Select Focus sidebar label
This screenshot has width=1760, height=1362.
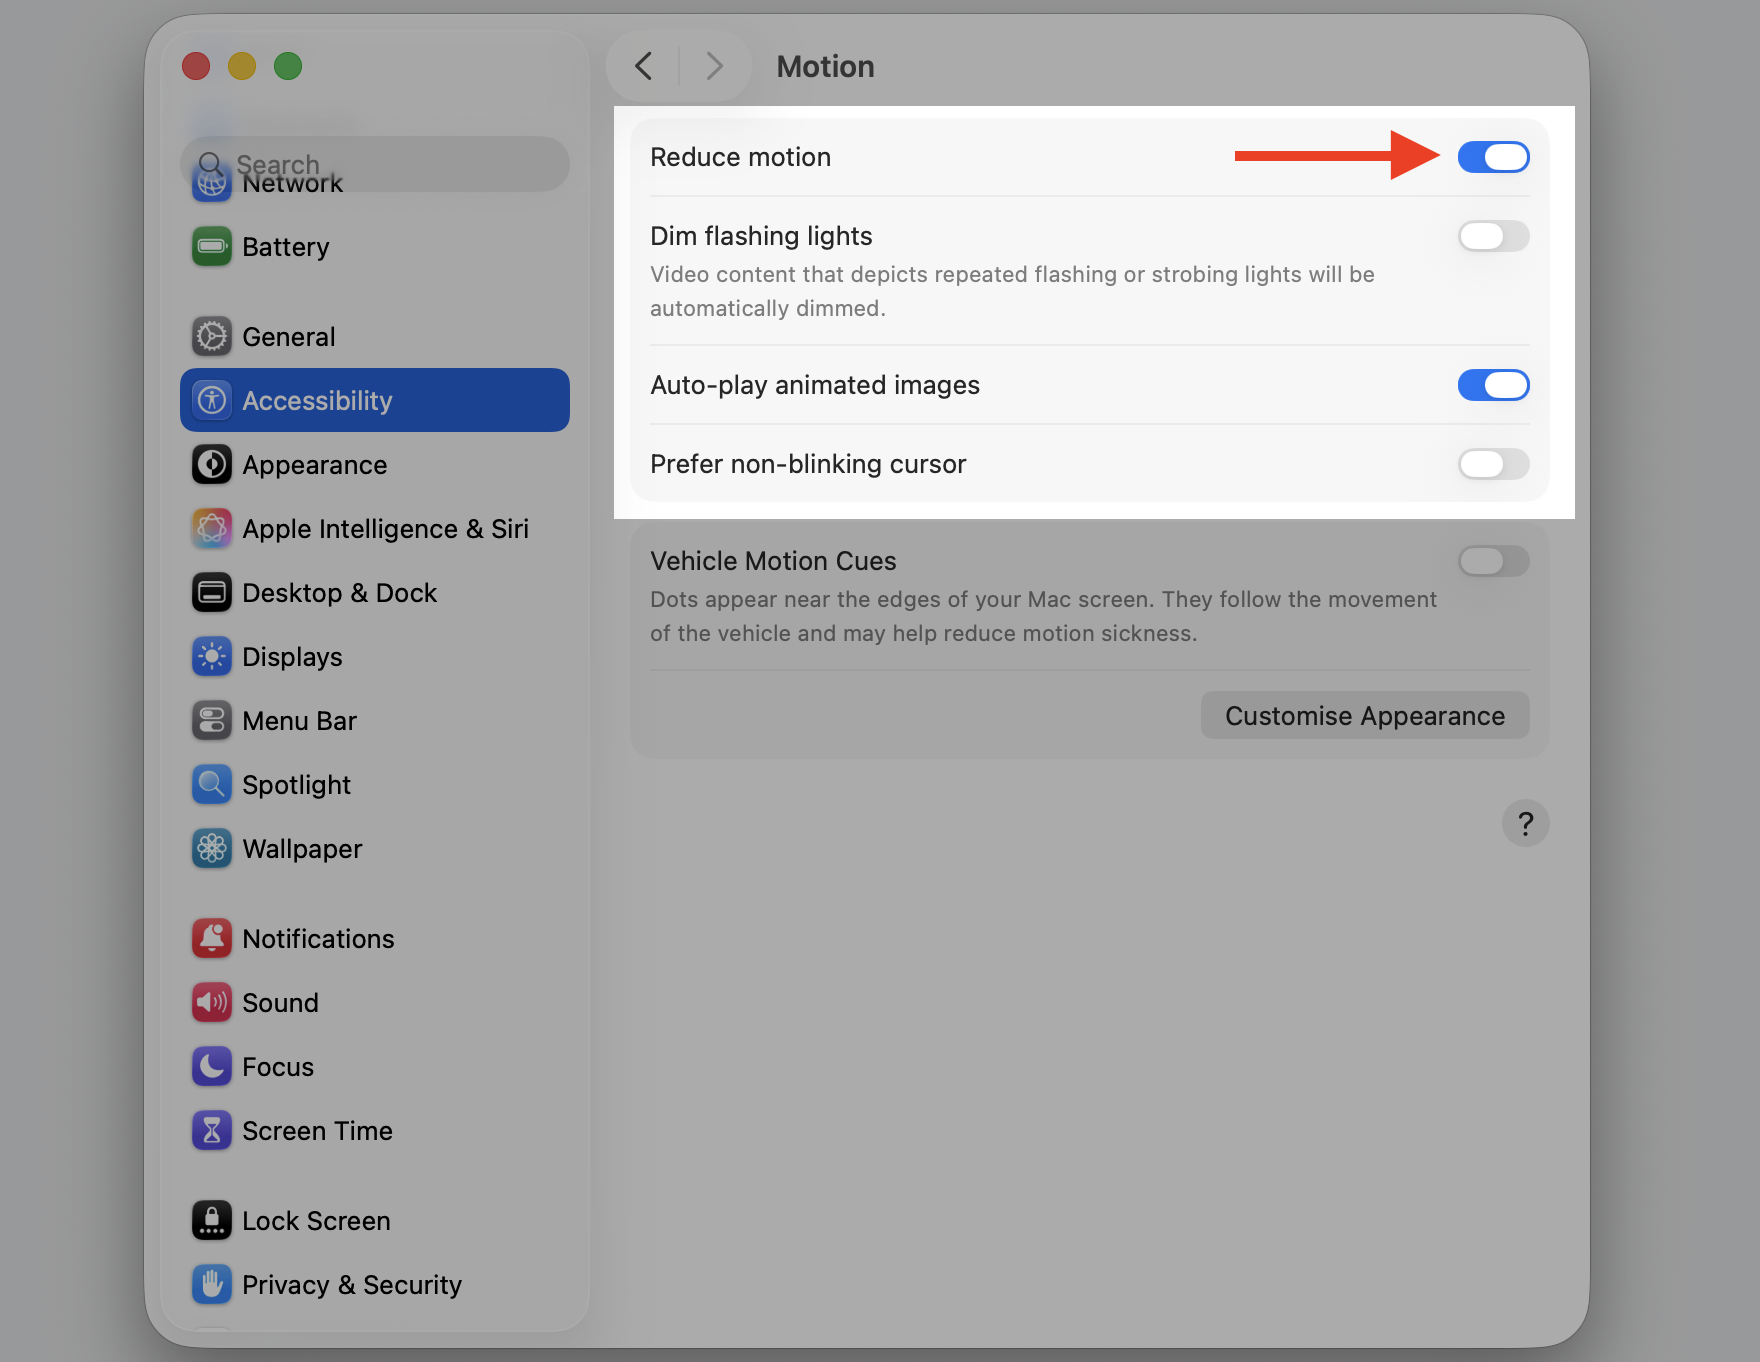point(278,1067)
